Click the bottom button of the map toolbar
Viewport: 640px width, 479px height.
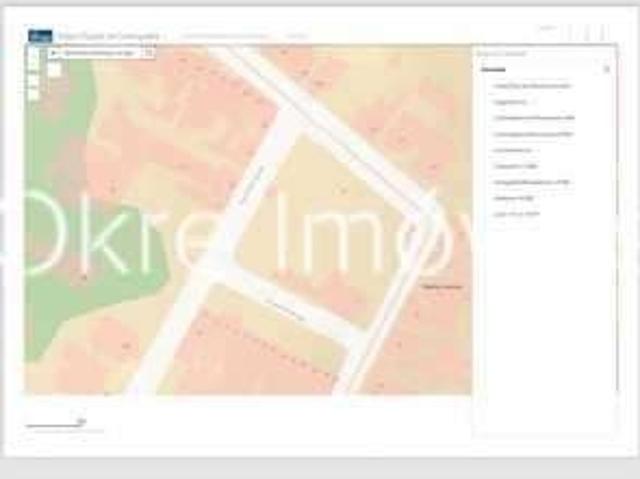pyautogui.click(x=33, y=95)
